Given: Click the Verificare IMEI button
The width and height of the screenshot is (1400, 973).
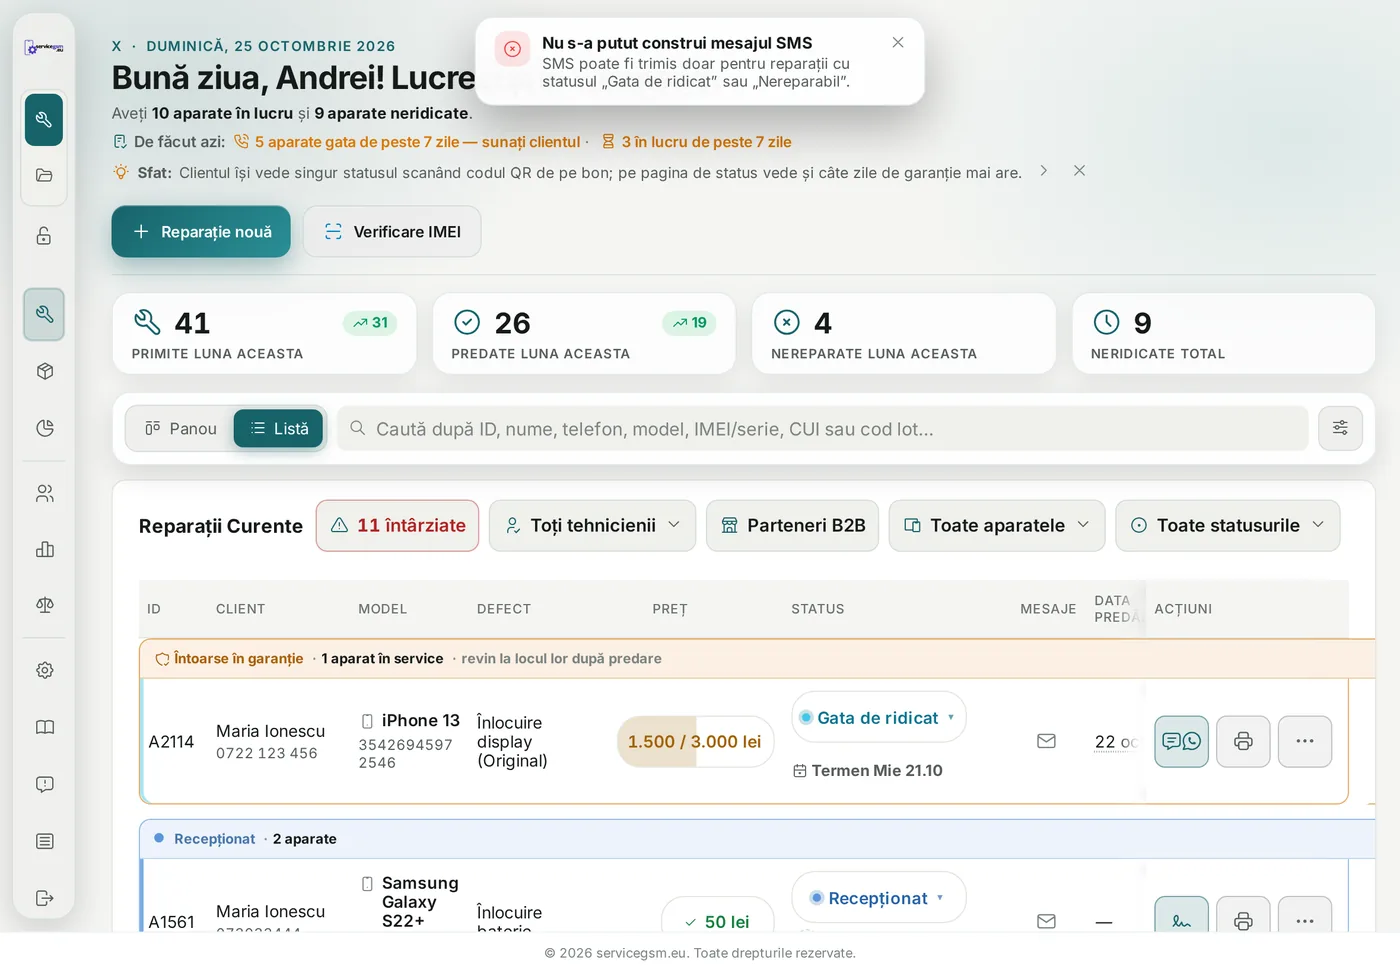Looking at the screenshot, I should coord(392,231).
